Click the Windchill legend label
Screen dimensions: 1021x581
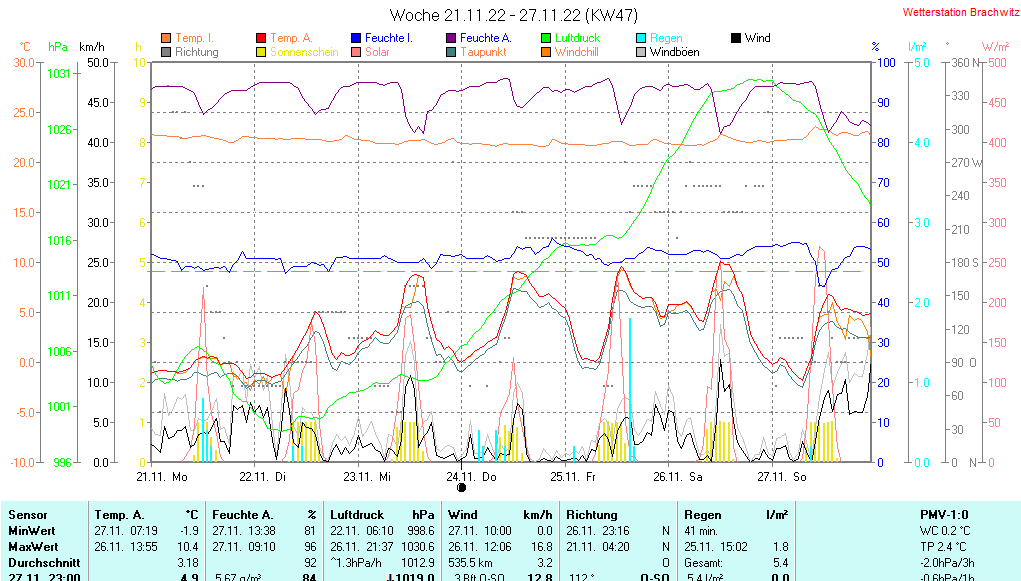577,52
